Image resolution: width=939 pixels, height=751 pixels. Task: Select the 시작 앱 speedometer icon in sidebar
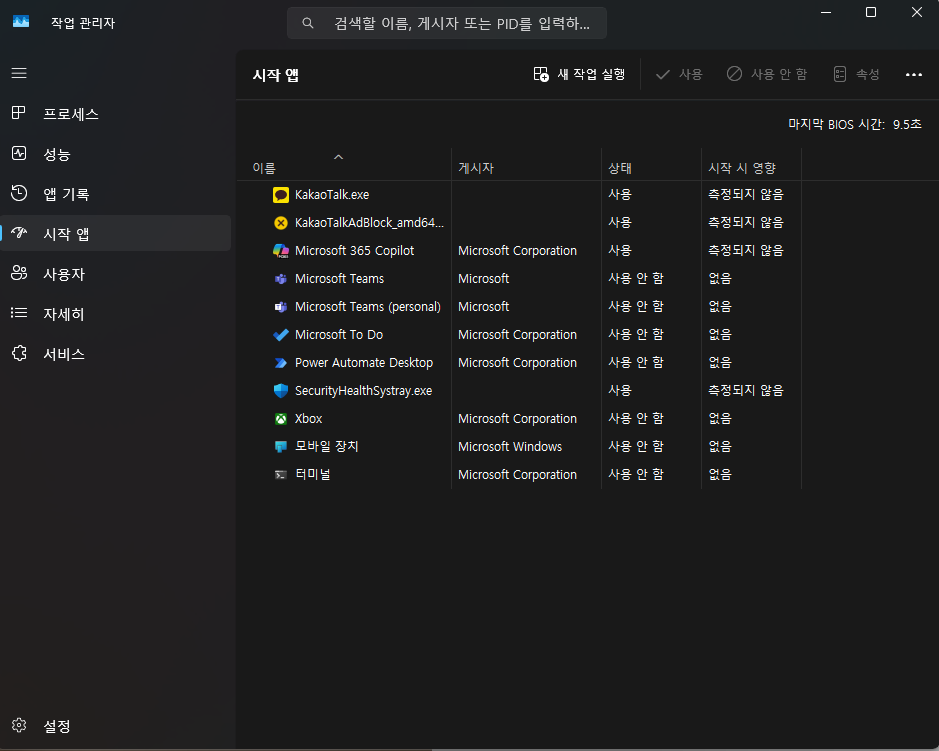(x=19, y=233)
